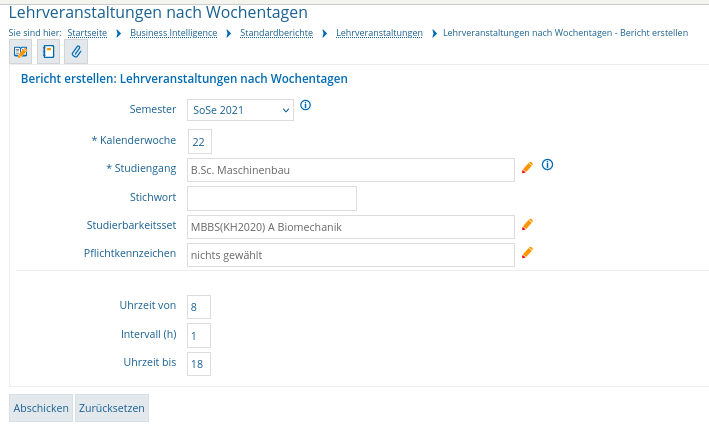Viewport: 709px width, 428px height.
Task: Click the notebook icon in toolbar
Action: coord(48,52)
